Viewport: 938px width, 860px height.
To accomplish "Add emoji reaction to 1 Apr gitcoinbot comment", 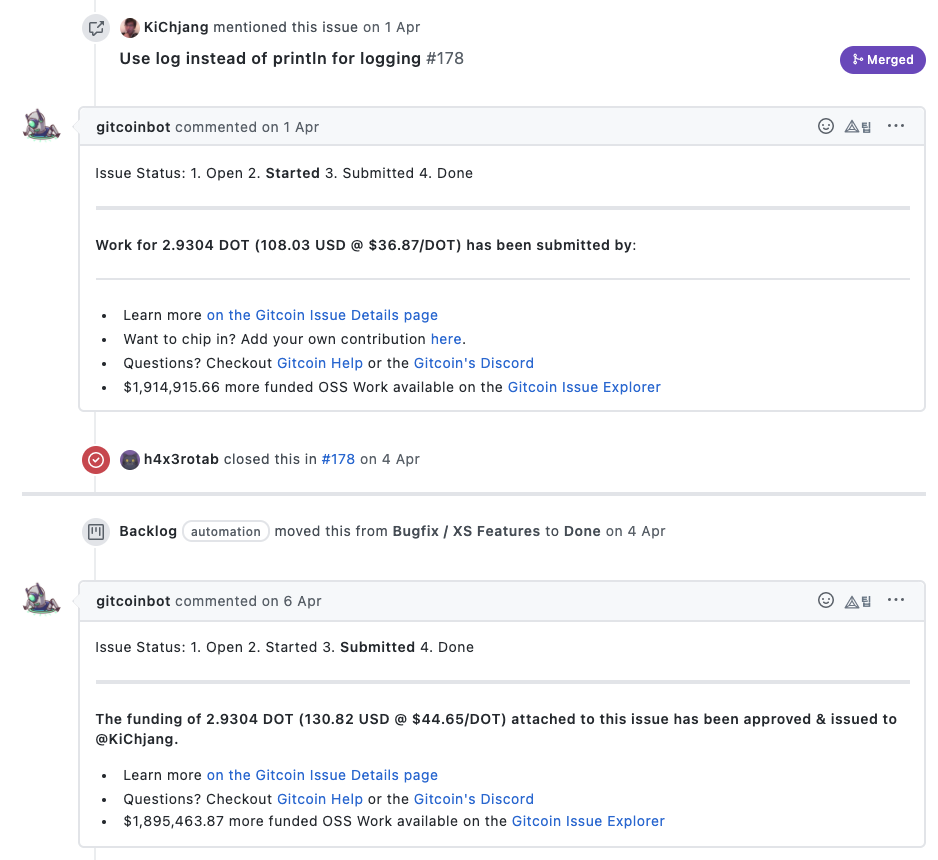I will pyautogui.click(x=826, y=126).
